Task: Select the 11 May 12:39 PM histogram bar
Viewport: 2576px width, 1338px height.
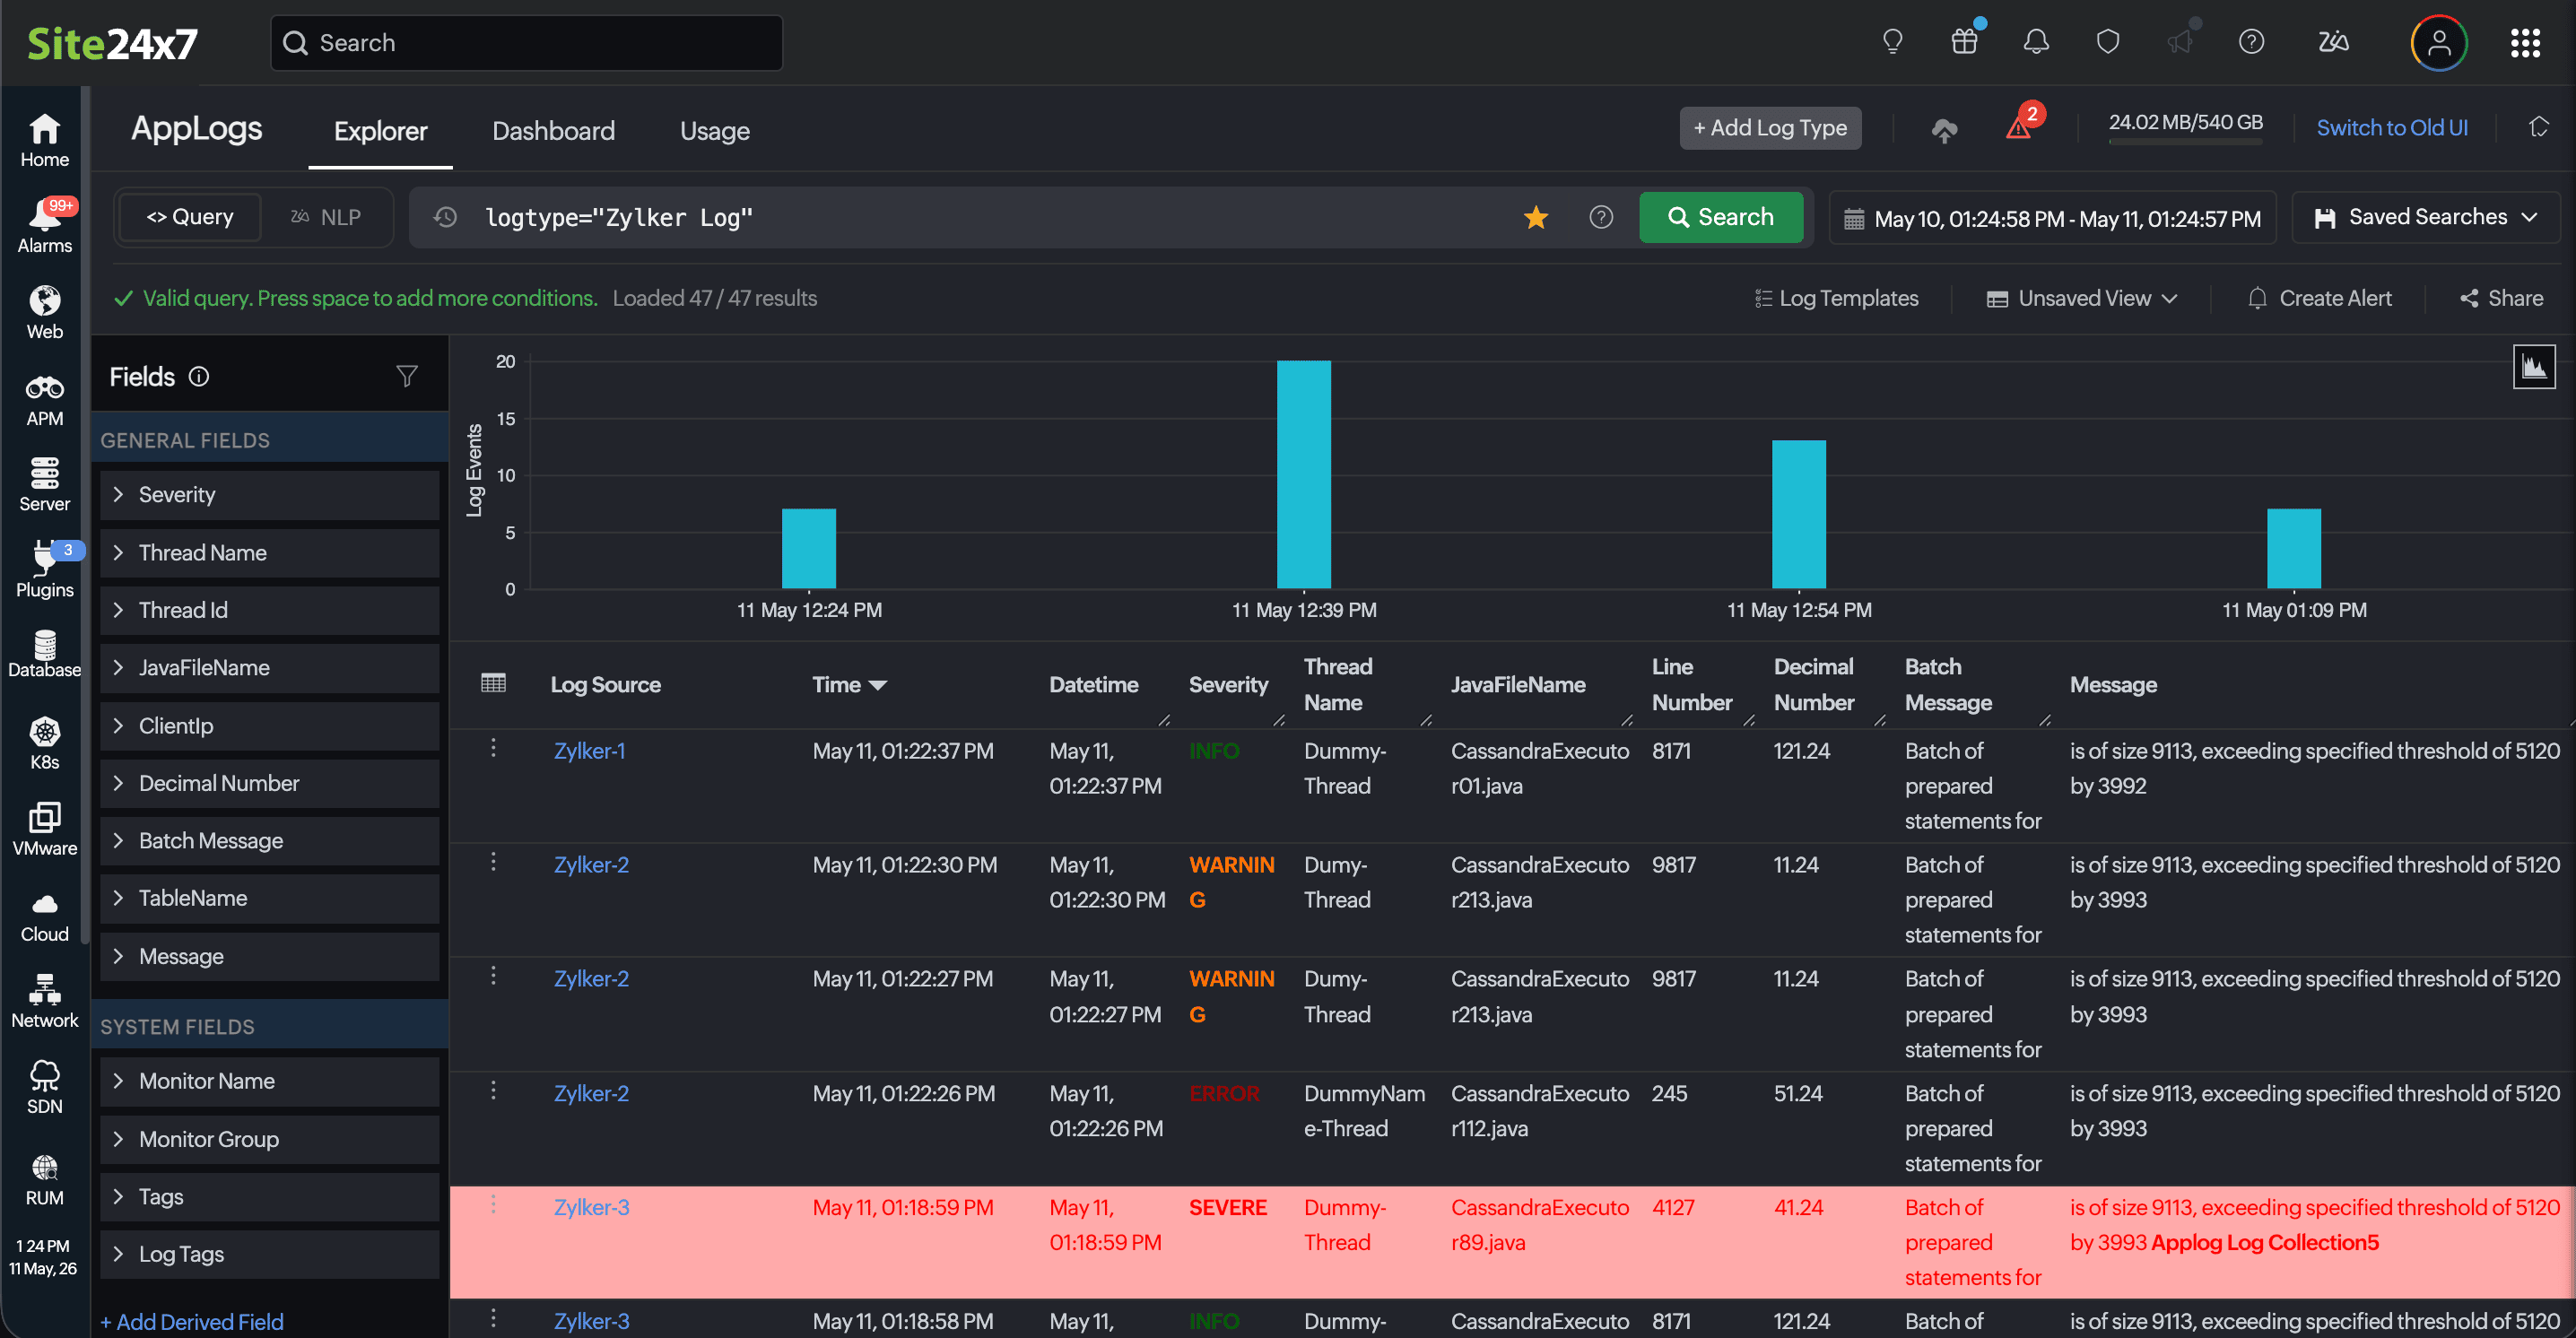Action: 1304,474
